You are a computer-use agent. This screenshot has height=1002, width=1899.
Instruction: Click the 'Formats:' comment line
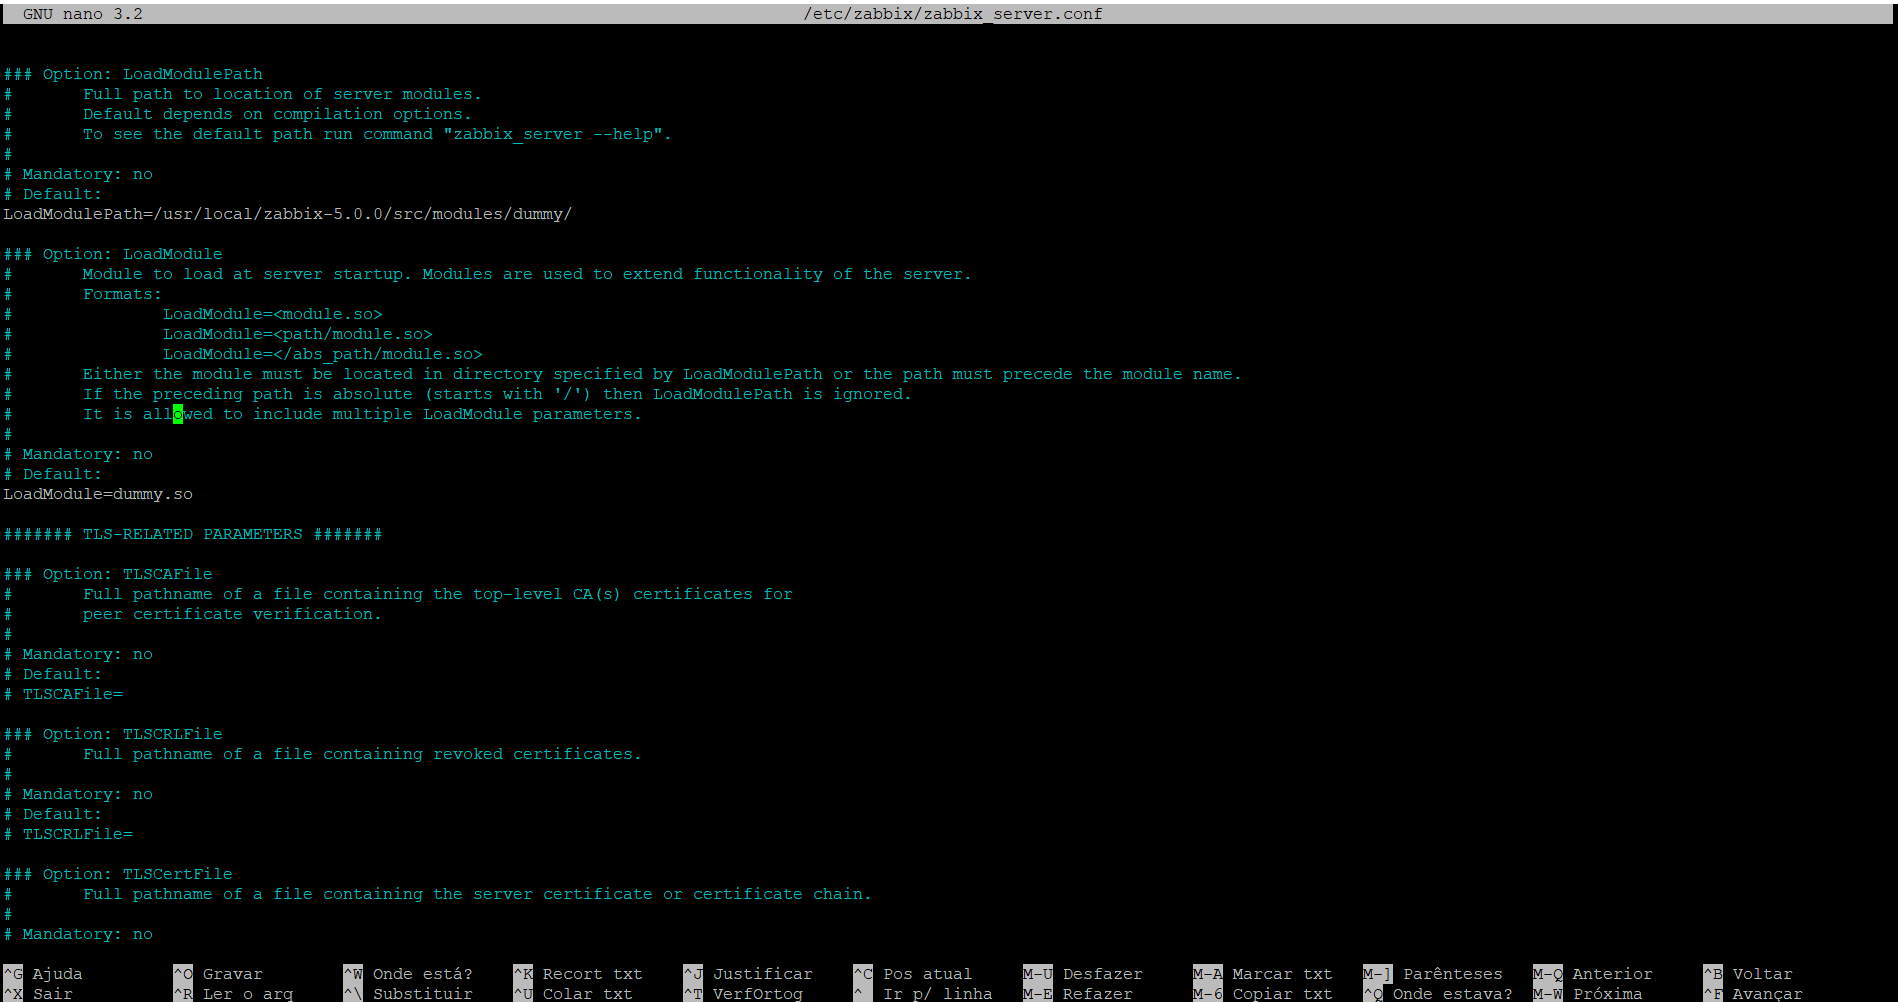tap(122, 294)
